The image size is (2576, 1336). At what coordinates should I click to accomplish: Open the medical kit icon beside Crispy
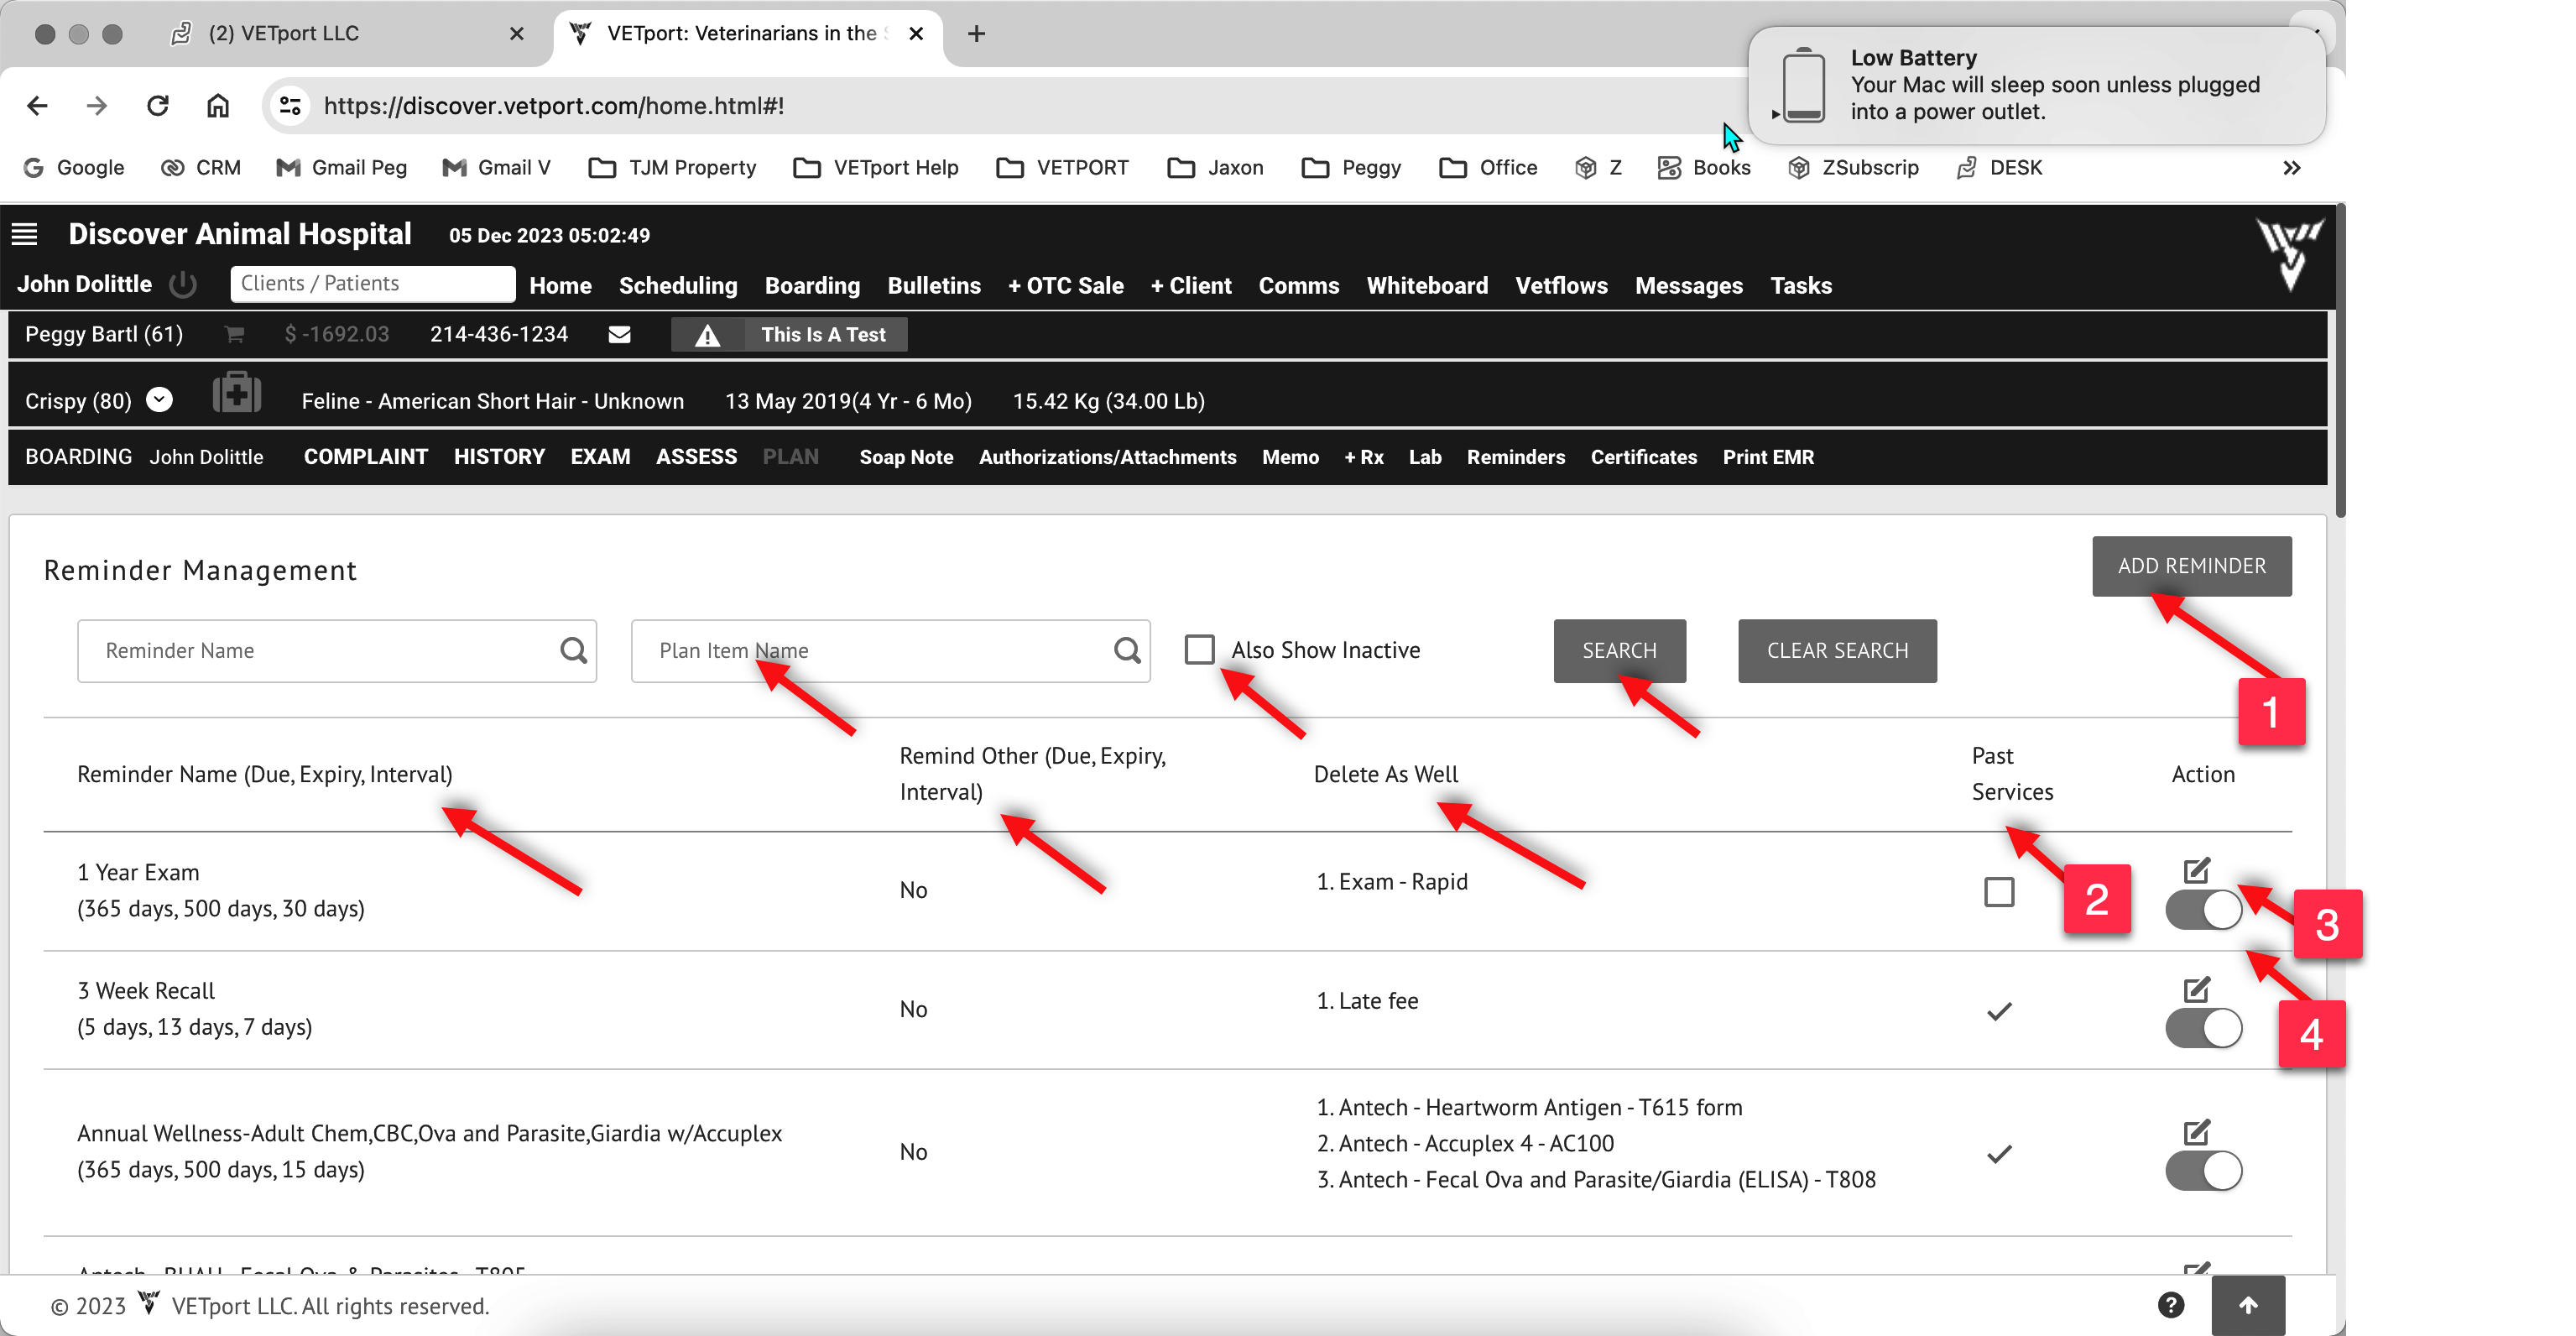click(x=237, y=392)
